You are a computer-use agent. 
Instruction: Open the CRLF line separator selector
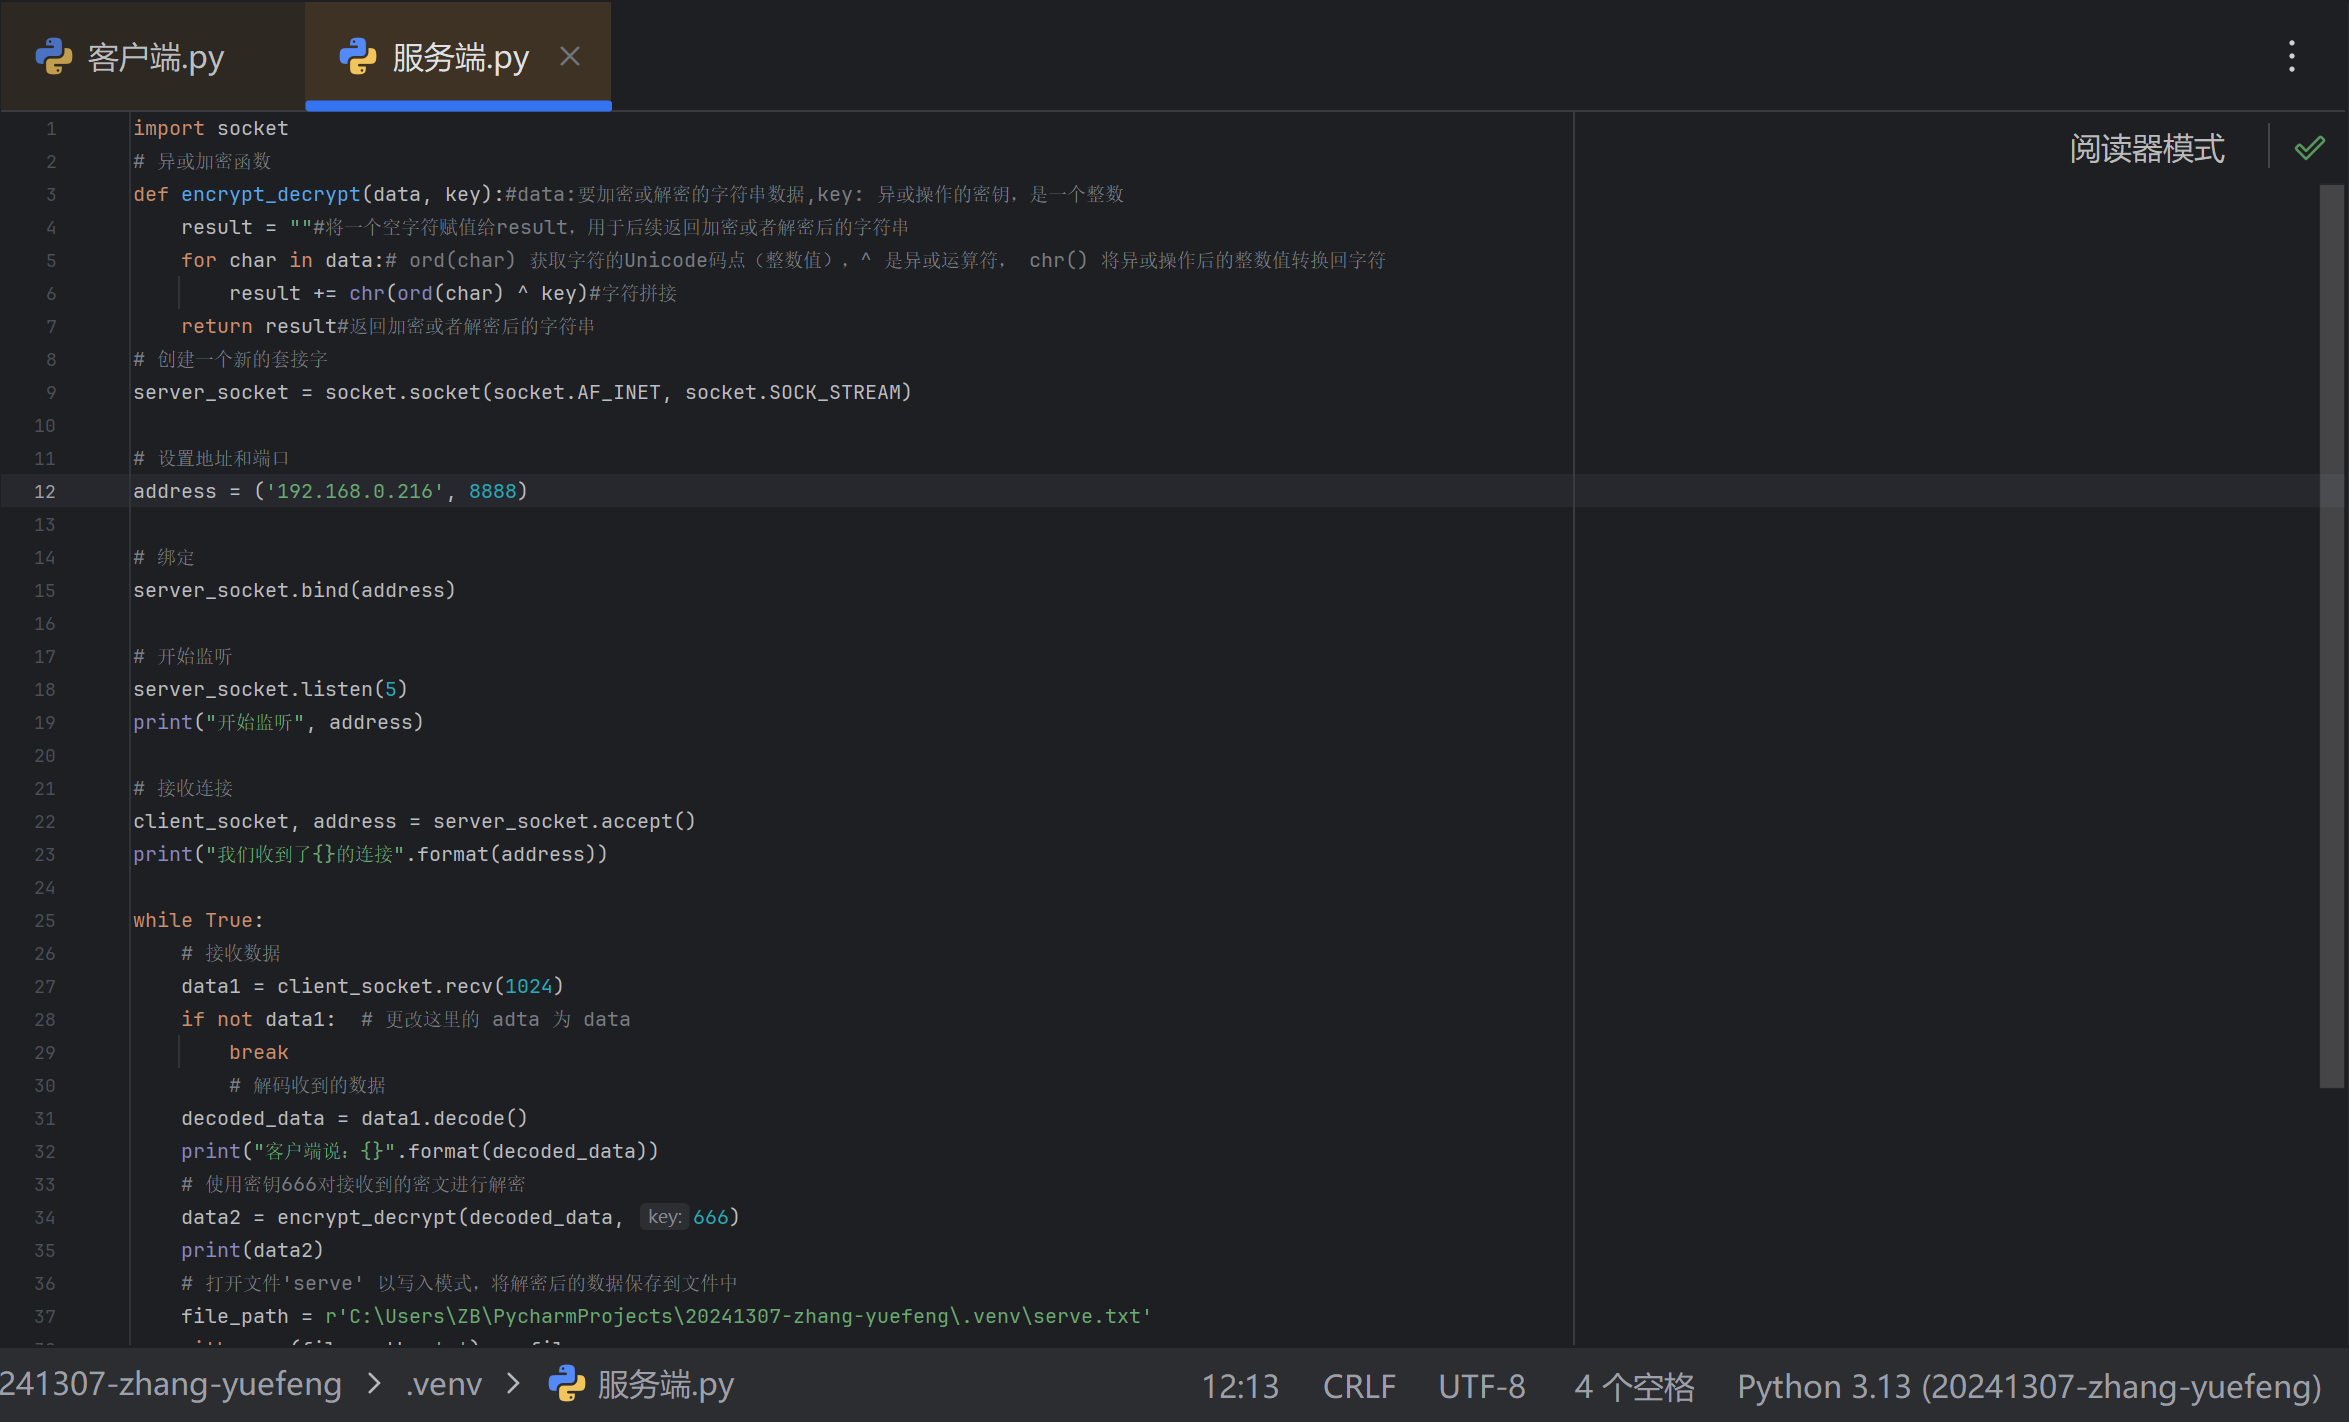click(x=1358, y=1386)
